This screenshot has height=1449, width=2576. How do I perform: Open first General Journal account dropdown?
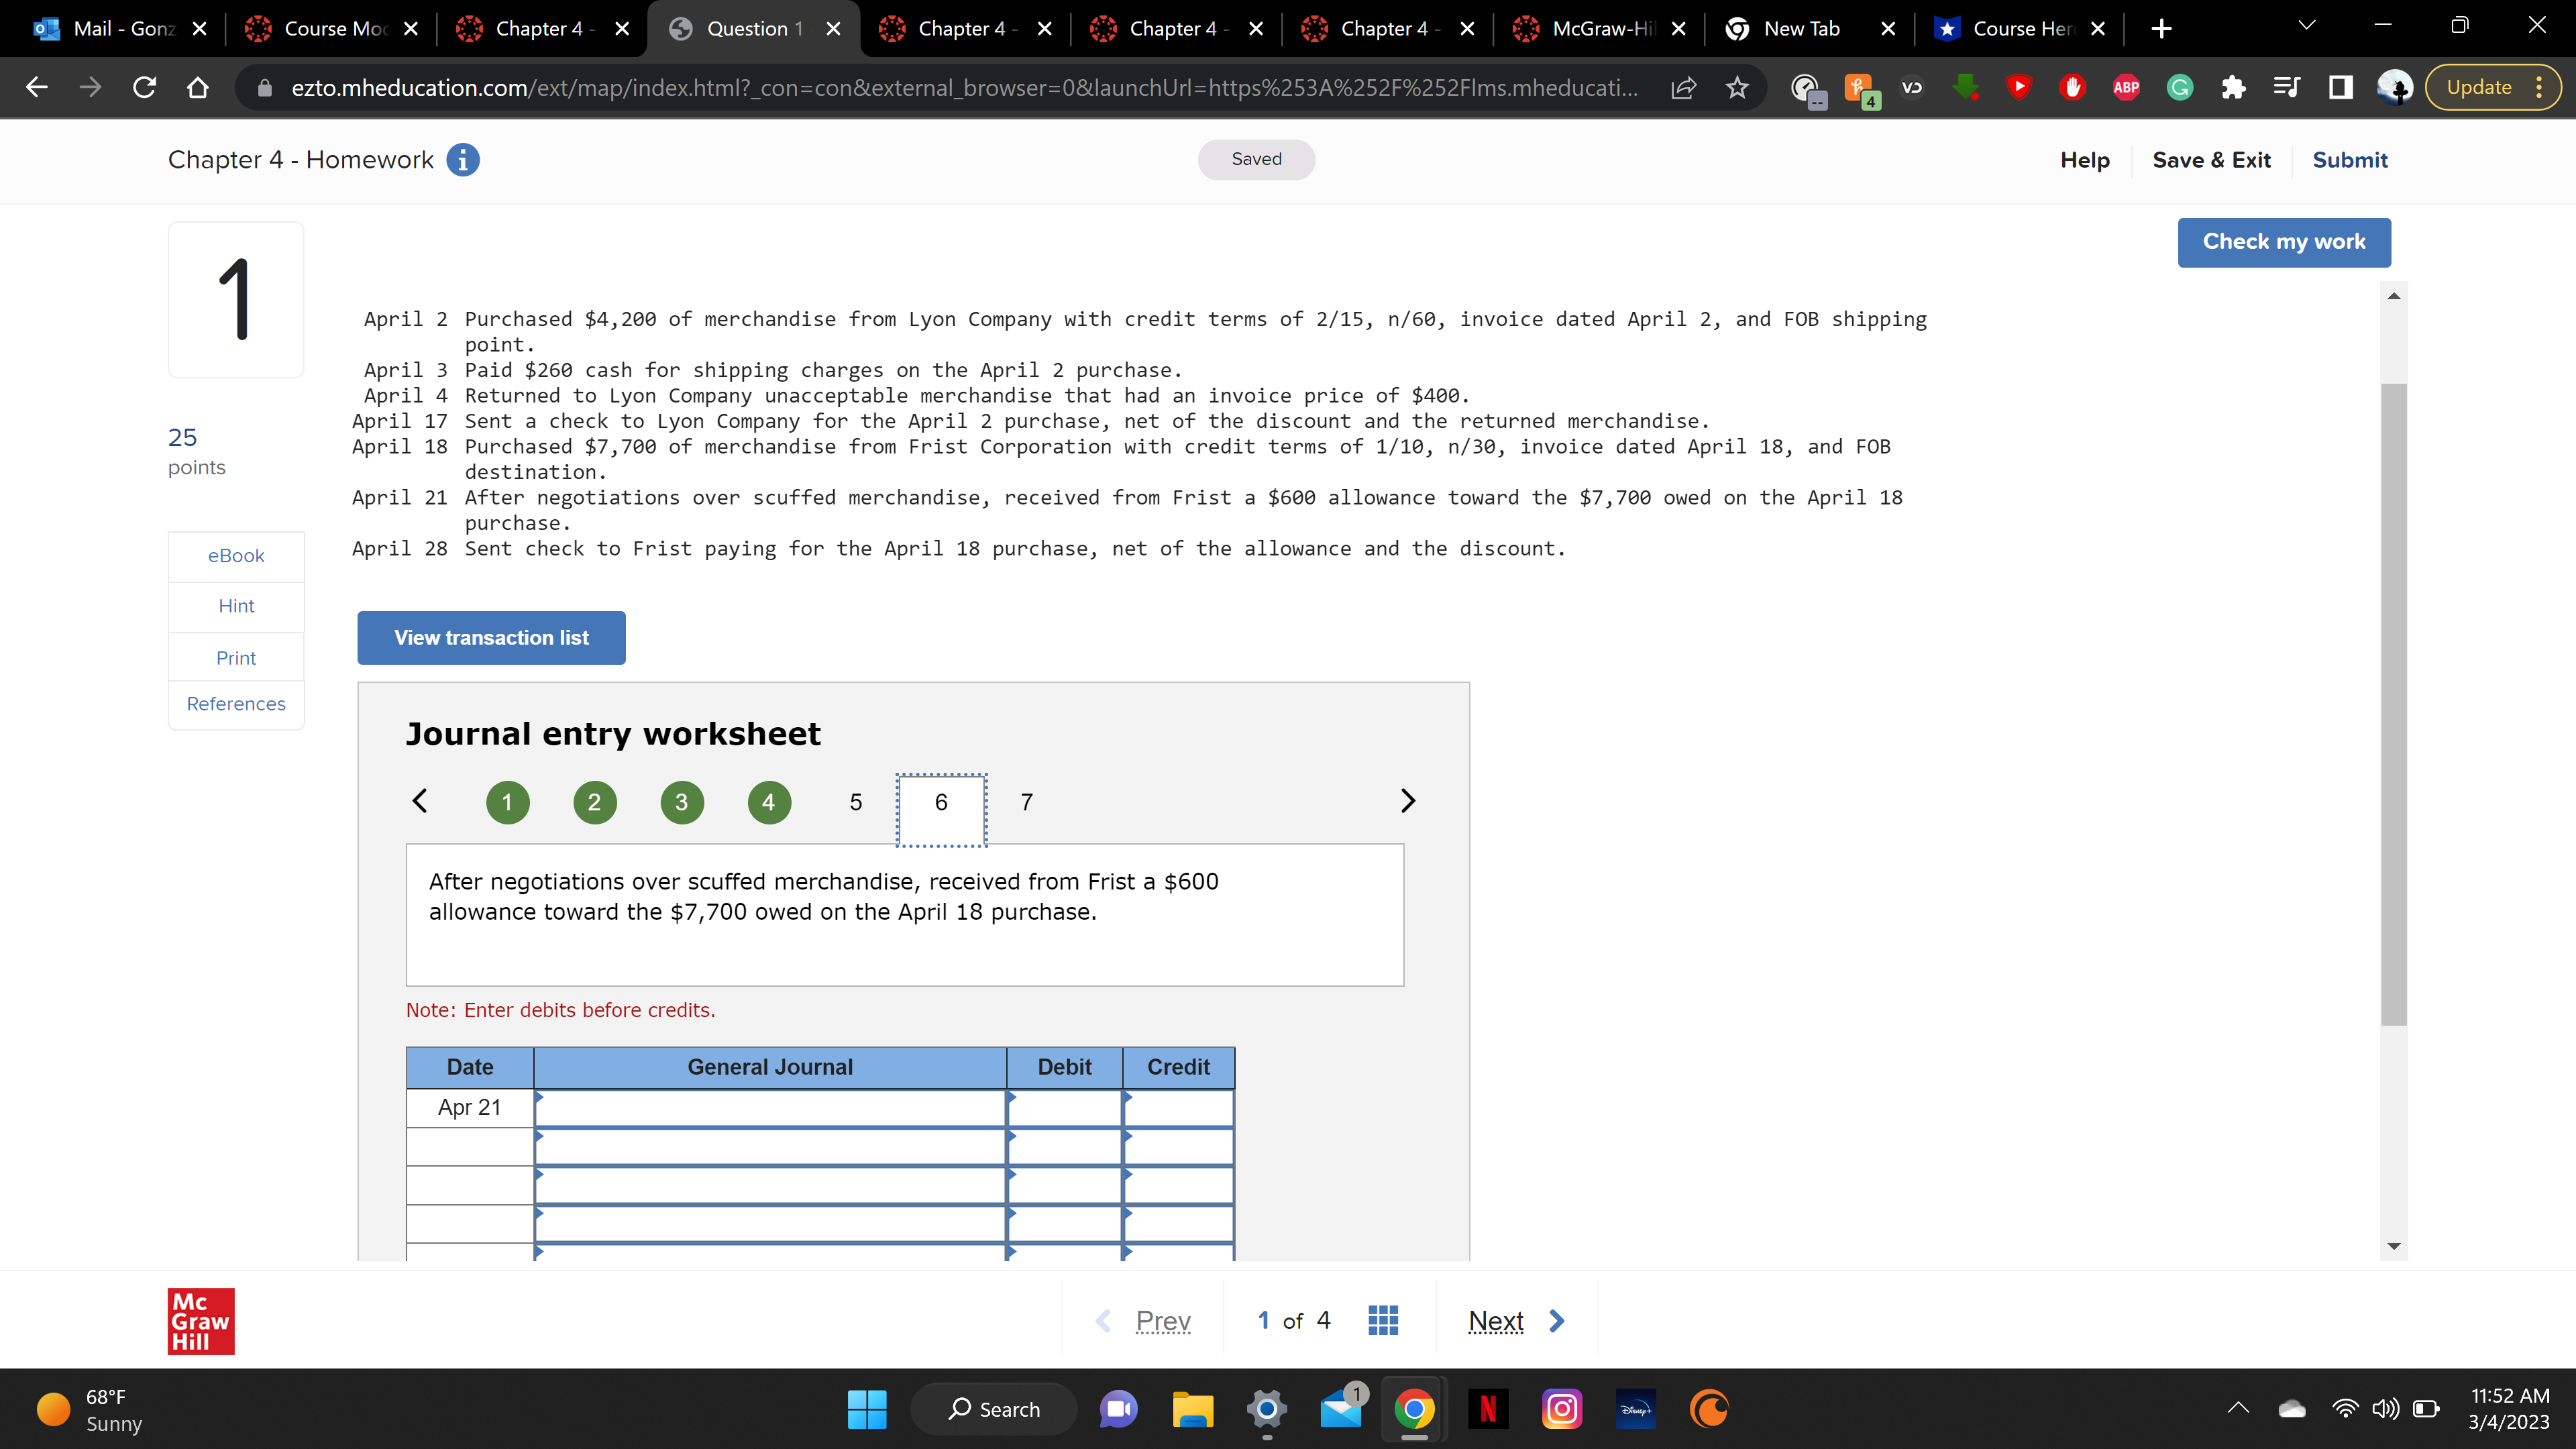point(770,1108)
